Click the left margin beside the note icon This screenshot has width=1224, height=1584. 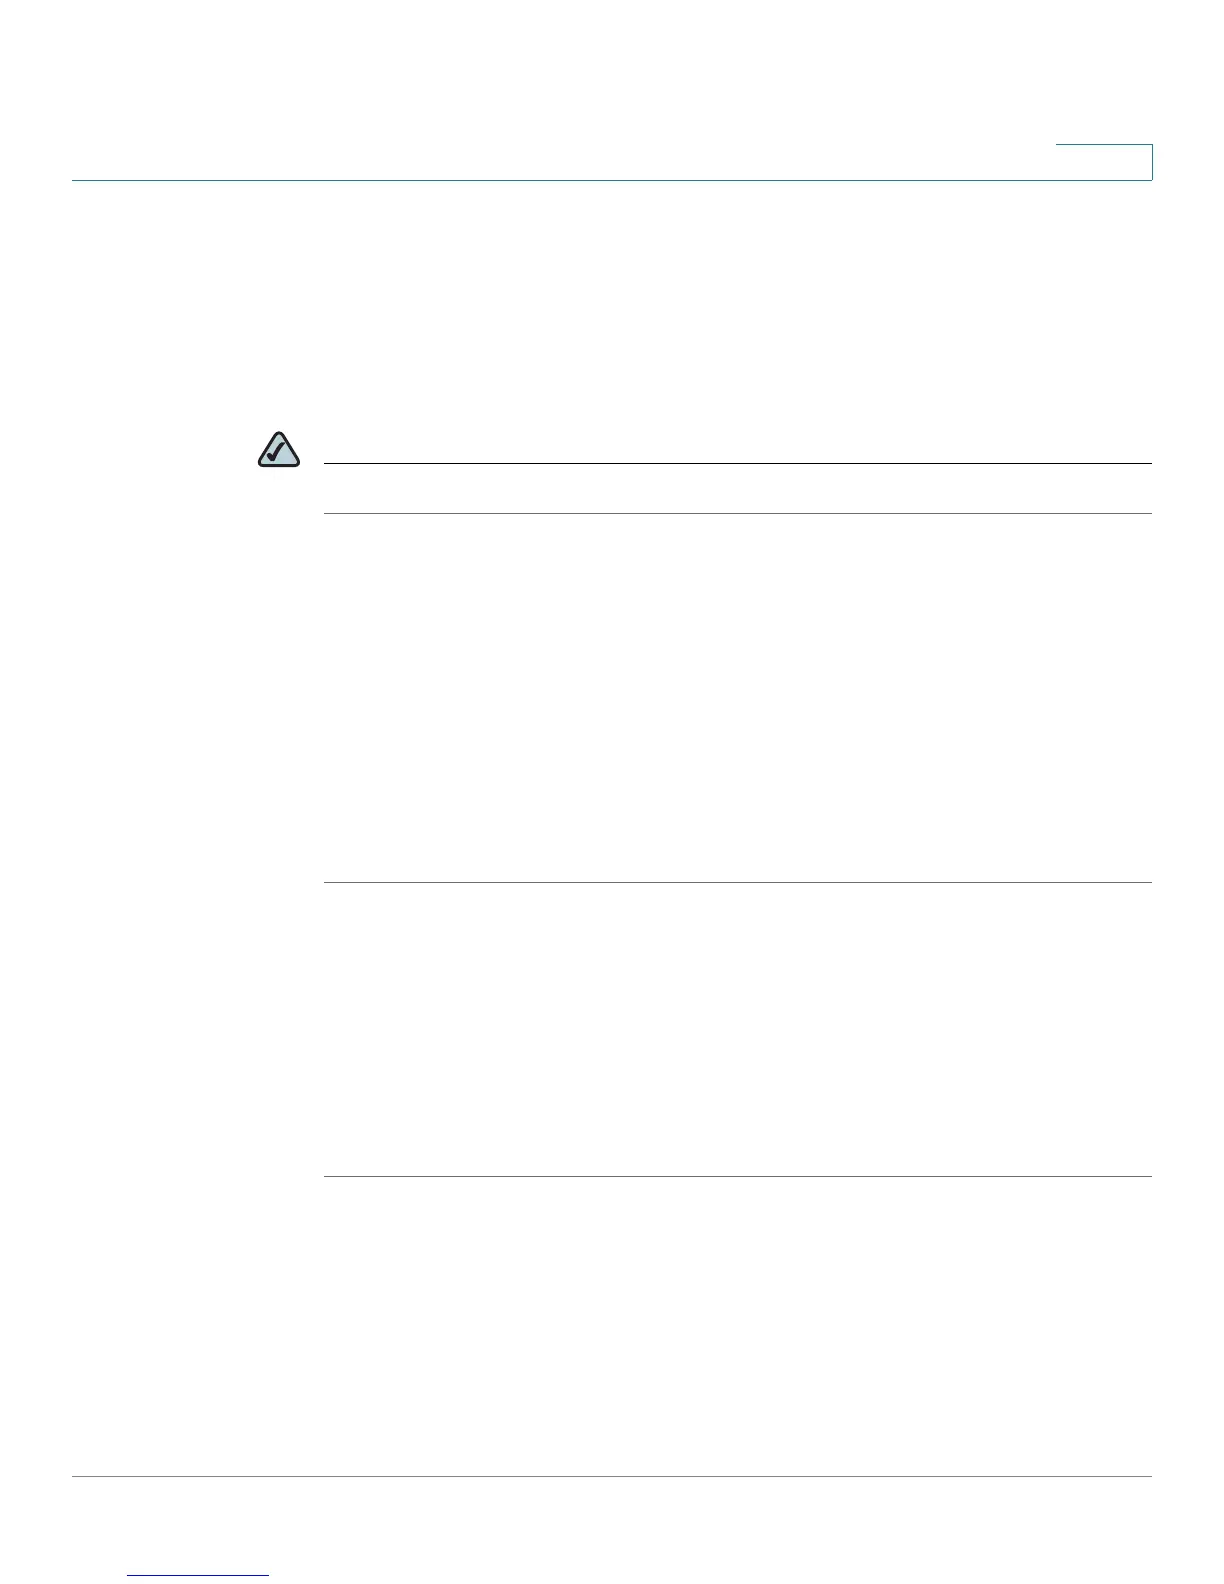tap(162, 450)
